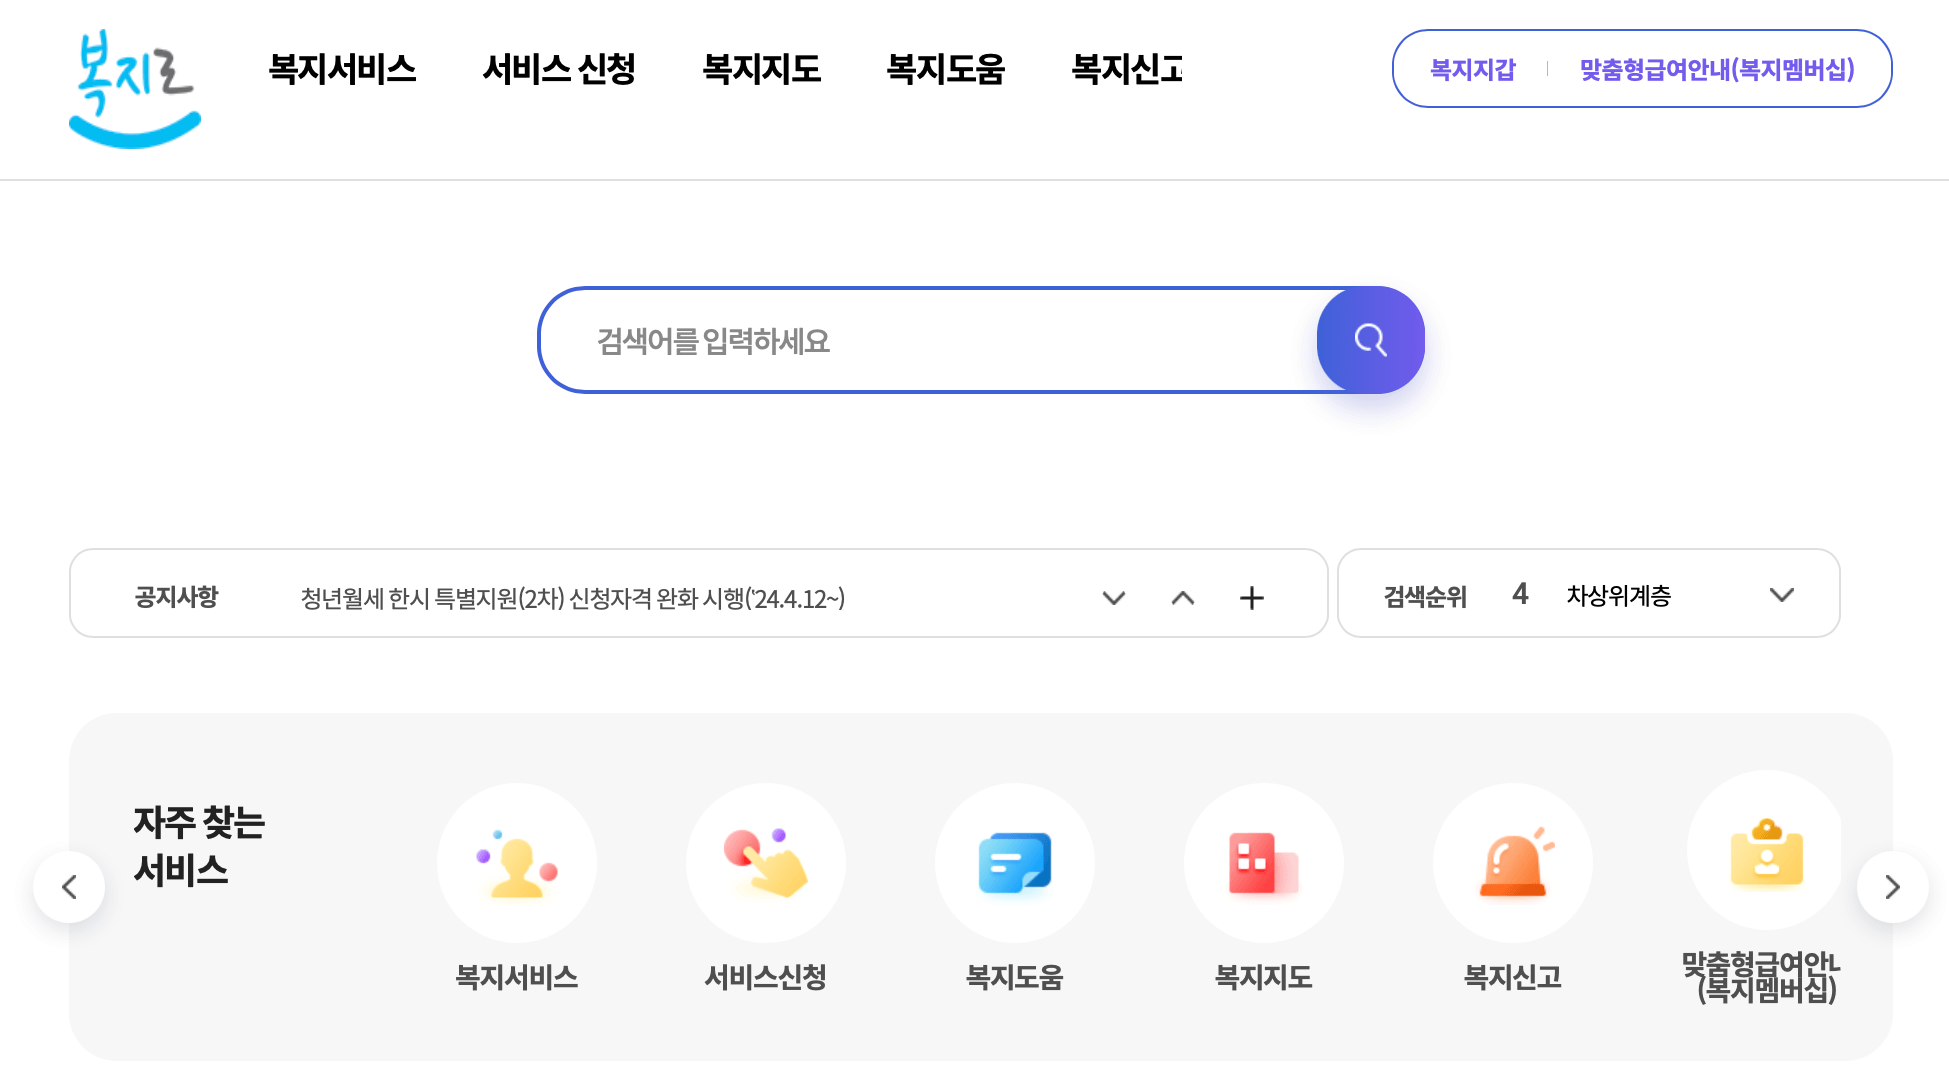Click the search magnifier button
Viewport: 1949px width, 1086px height.
(x=1371, y=340)
